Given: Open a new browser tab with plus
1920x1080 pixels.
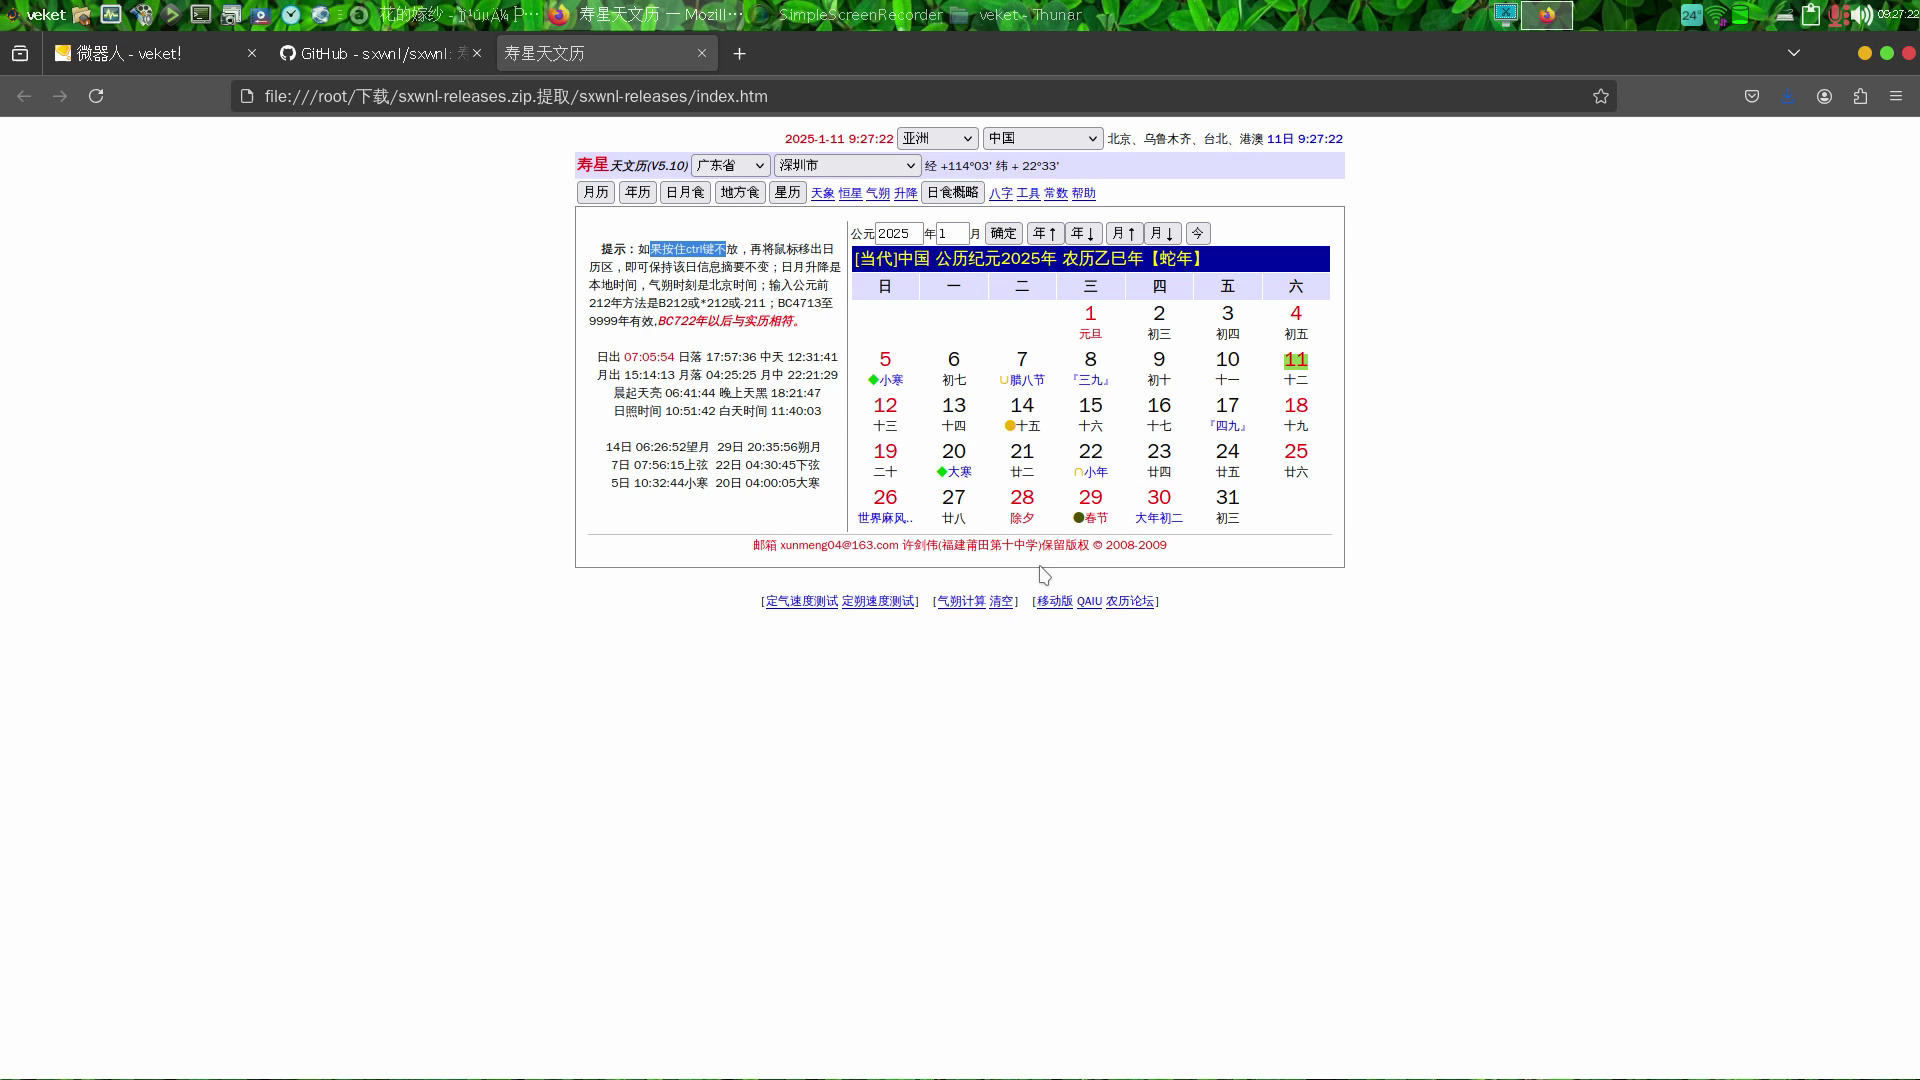Looking at the screenshot, I should pyautogui.click(x=740, y=54).
